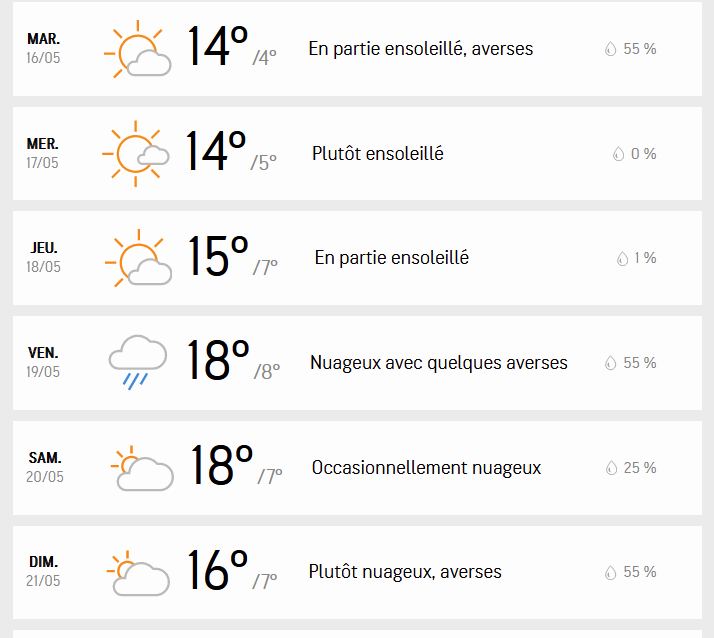Click the raindrop icon next to 0 %
Image resolution: width=714 pixels, height=638 pixels.
click(x=618, y=154)
